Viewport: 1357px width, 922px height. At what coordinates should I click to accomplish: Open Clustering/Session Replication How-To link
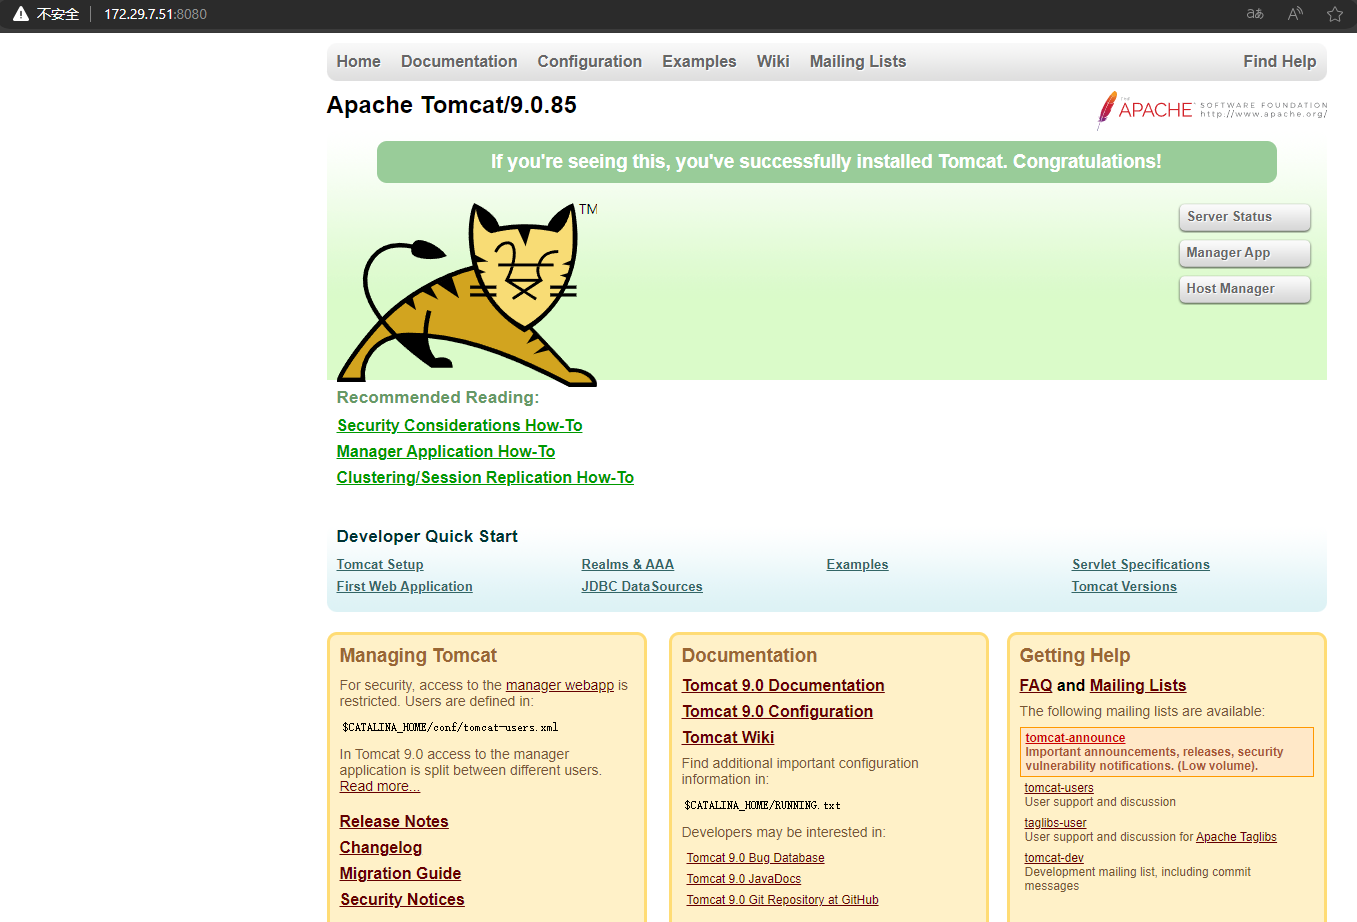click(485, 478)
